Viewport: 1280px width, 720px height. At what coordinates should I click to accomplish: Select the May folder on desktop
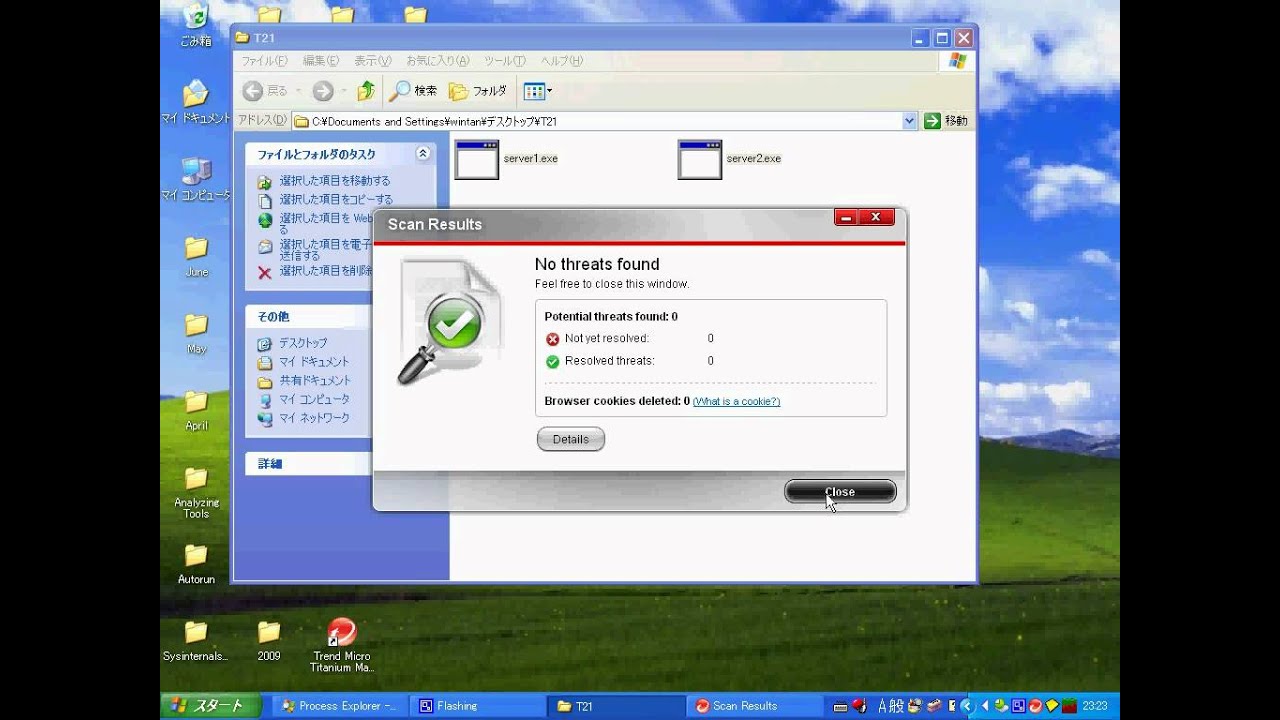[196, 333]
